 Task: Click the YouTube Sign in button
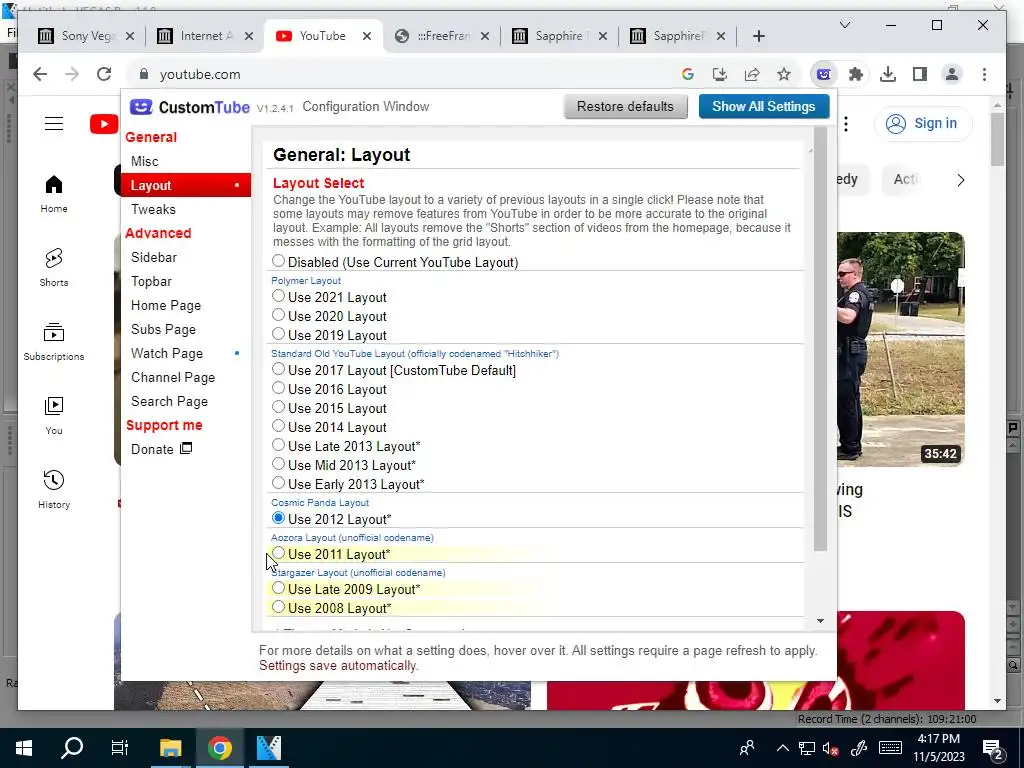tap(923, 123)
